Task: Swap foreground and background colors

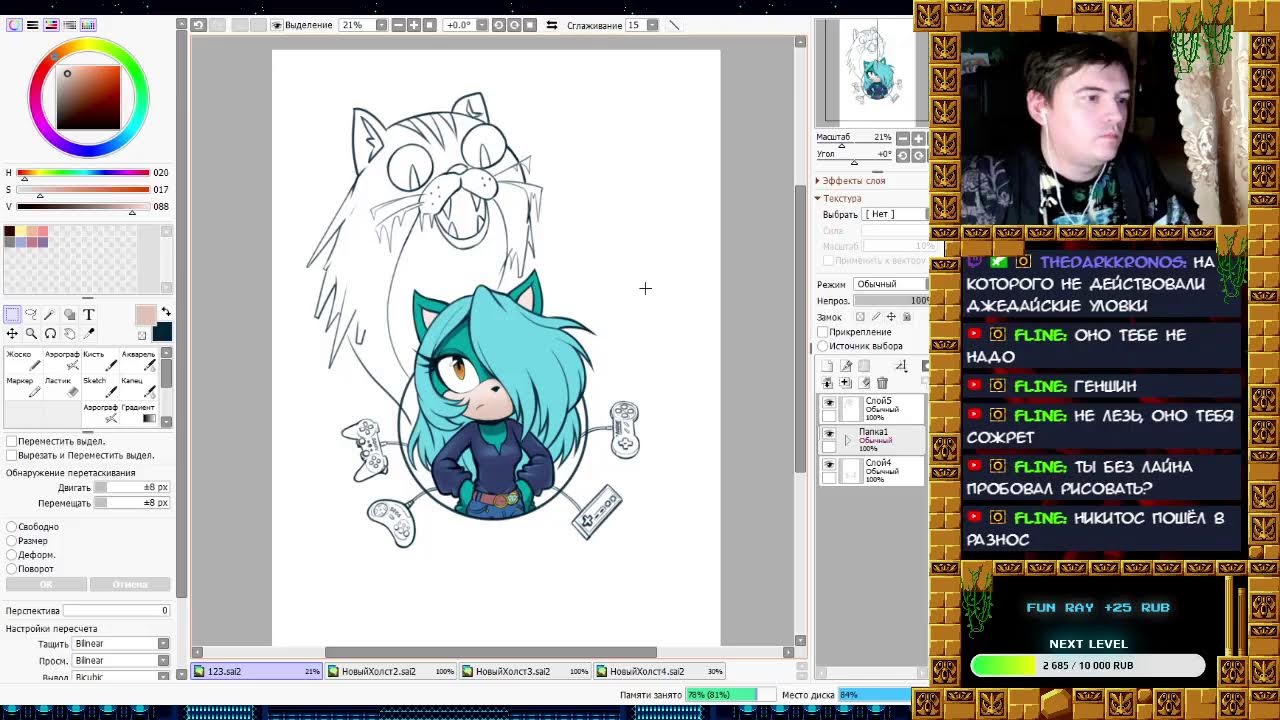Action: pyautogui.click(x=166, y=313)
